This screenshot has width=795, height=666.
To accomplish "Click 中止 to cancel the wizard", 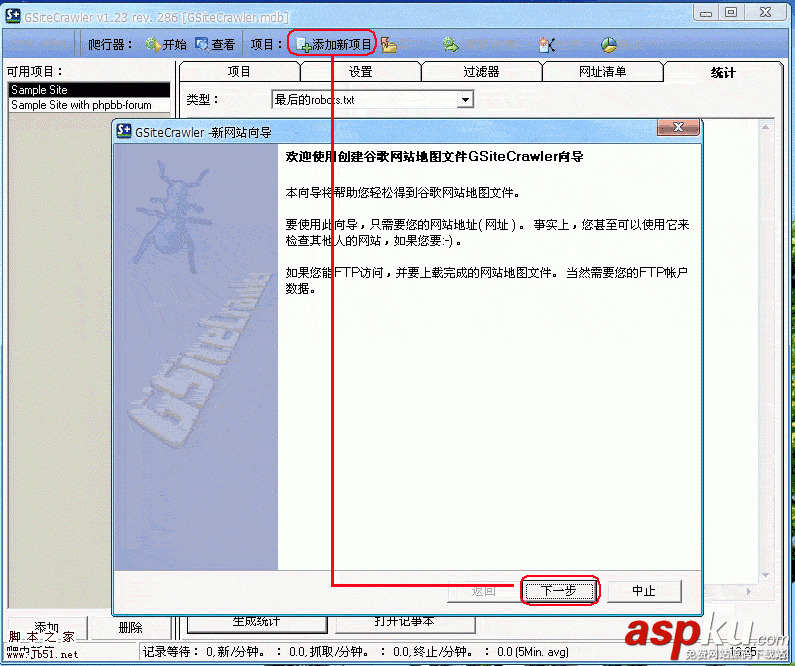I will click(644, 590).
